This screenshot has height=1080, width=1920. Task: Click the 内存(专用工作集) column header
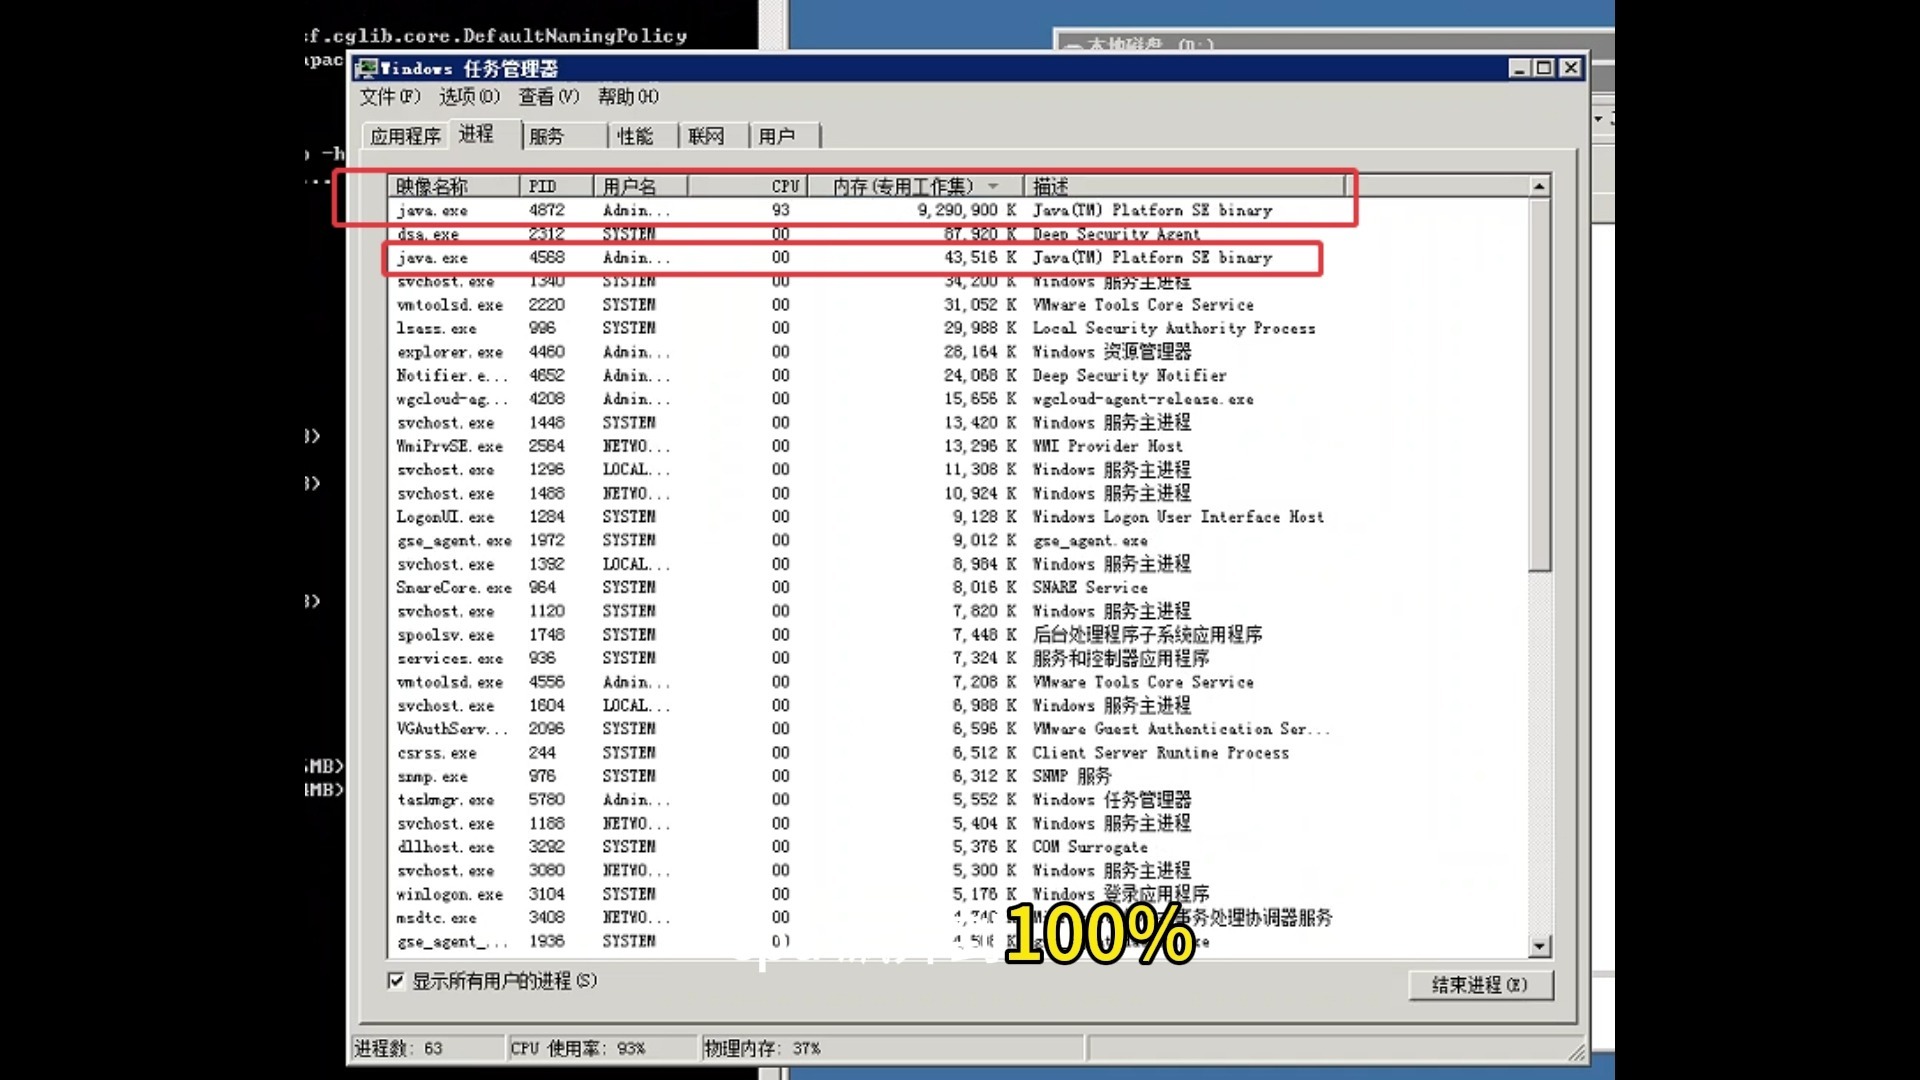click(x=915, y=186)
